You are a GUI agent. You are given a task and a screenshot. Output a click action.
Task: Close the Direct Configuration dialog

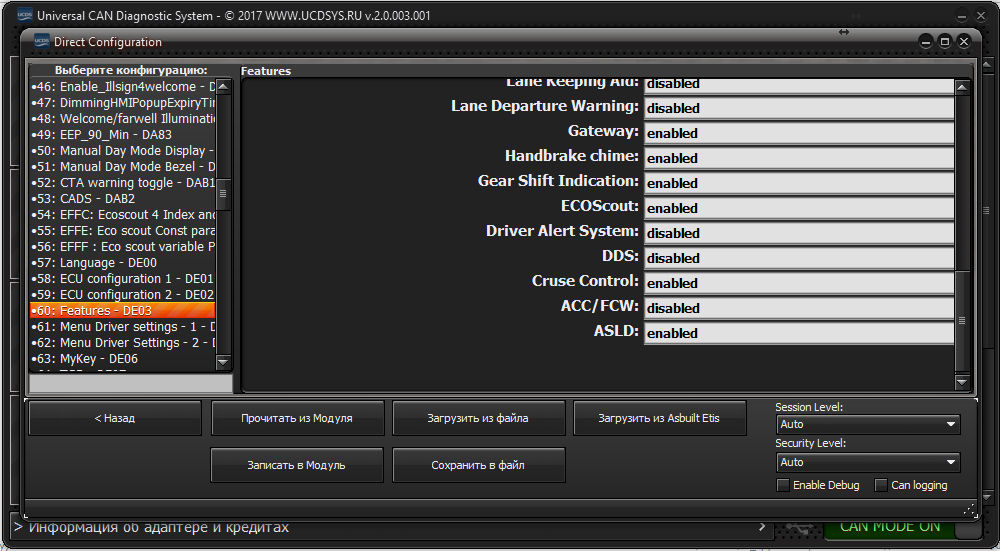[x=964, y=42]
